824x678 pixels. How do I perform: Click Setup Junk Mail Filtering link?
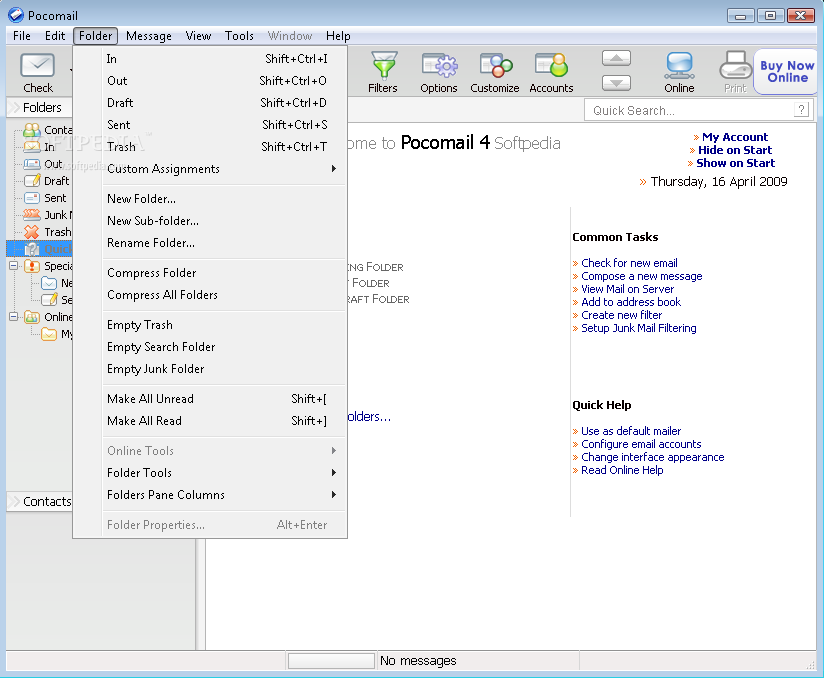[638, 328]
